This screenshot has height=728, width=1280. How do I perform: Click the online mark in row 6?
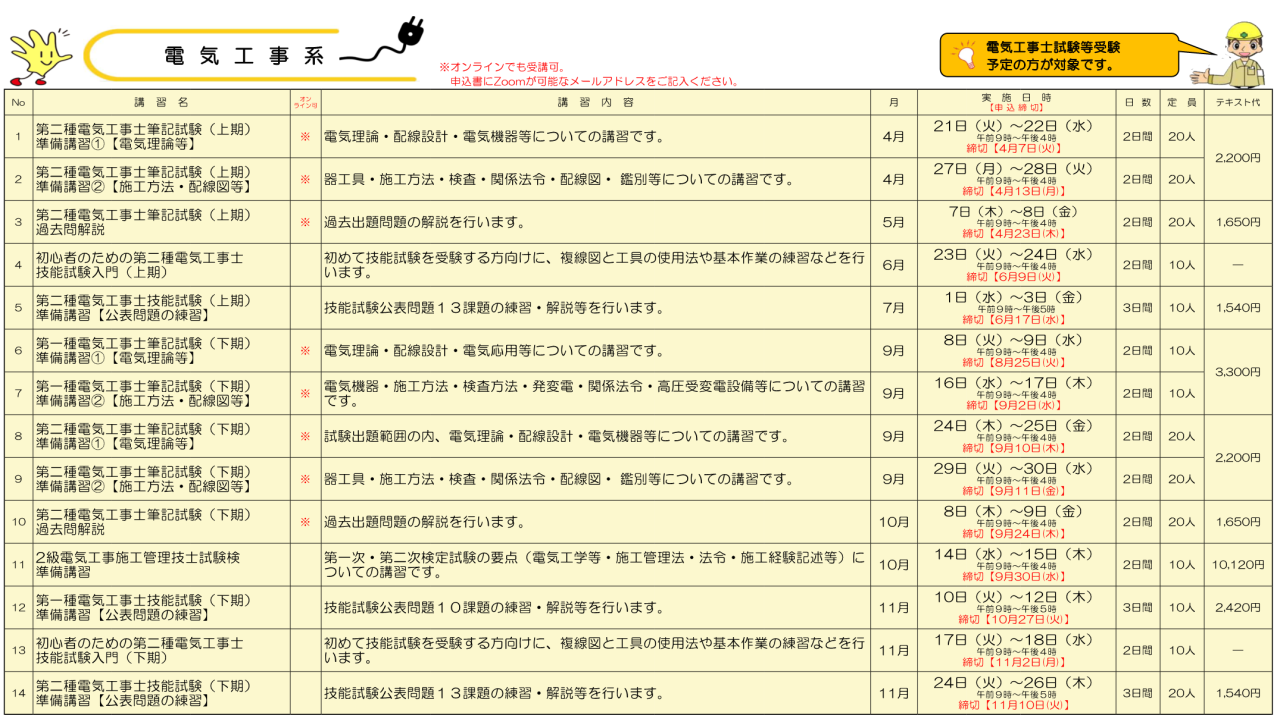pyautogui.click(x=305, y=351)
